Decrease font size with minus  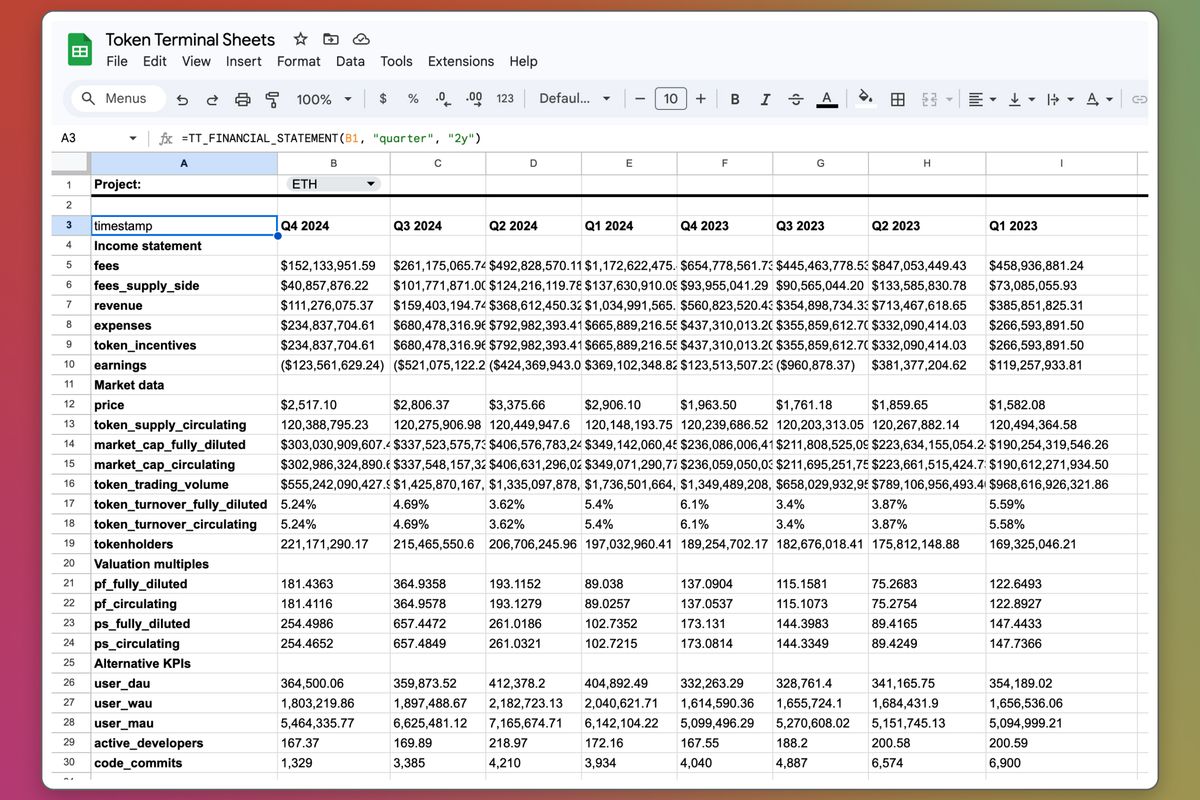click(x=639, y=99)
